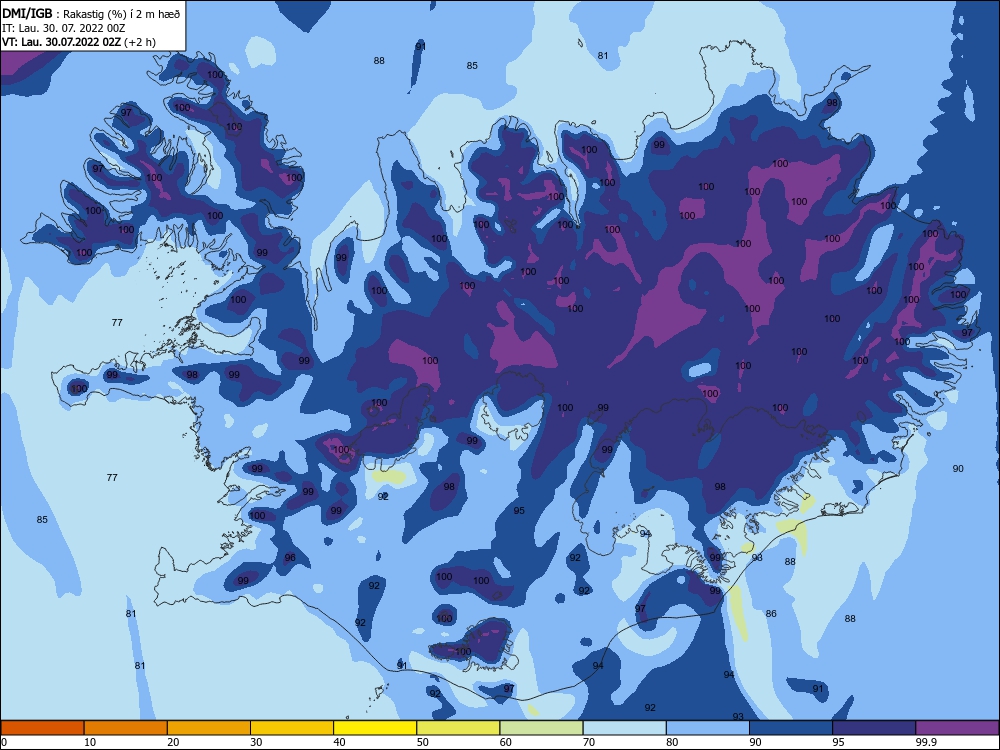
Task: Click the dark indigo 95–99.9 legend swatch
Action: [x=874, y=728]
